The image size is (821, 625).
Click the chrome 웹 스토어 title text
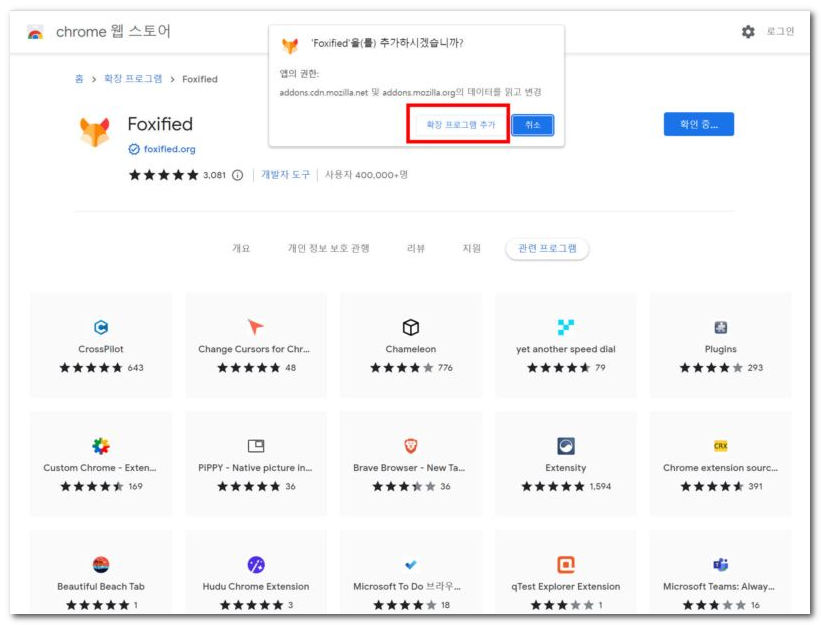pyautogui.click(x=113, y=31)
